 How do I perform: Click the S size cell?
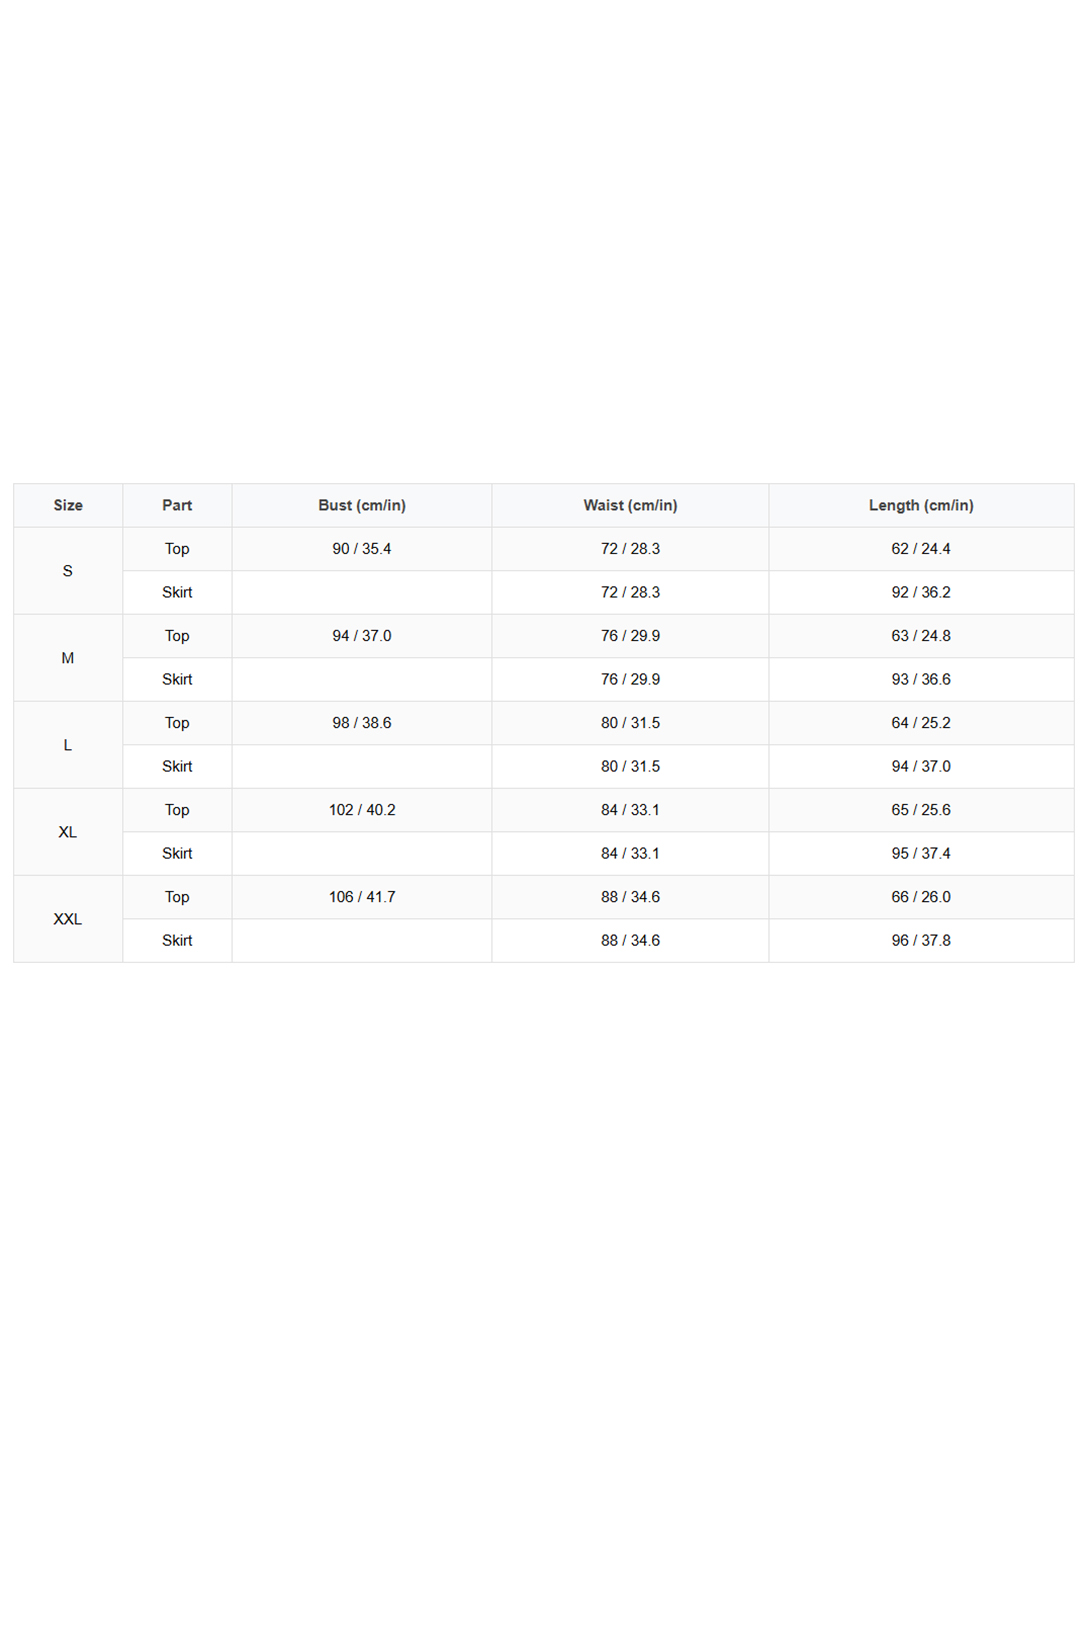click(x=68, y=571)
